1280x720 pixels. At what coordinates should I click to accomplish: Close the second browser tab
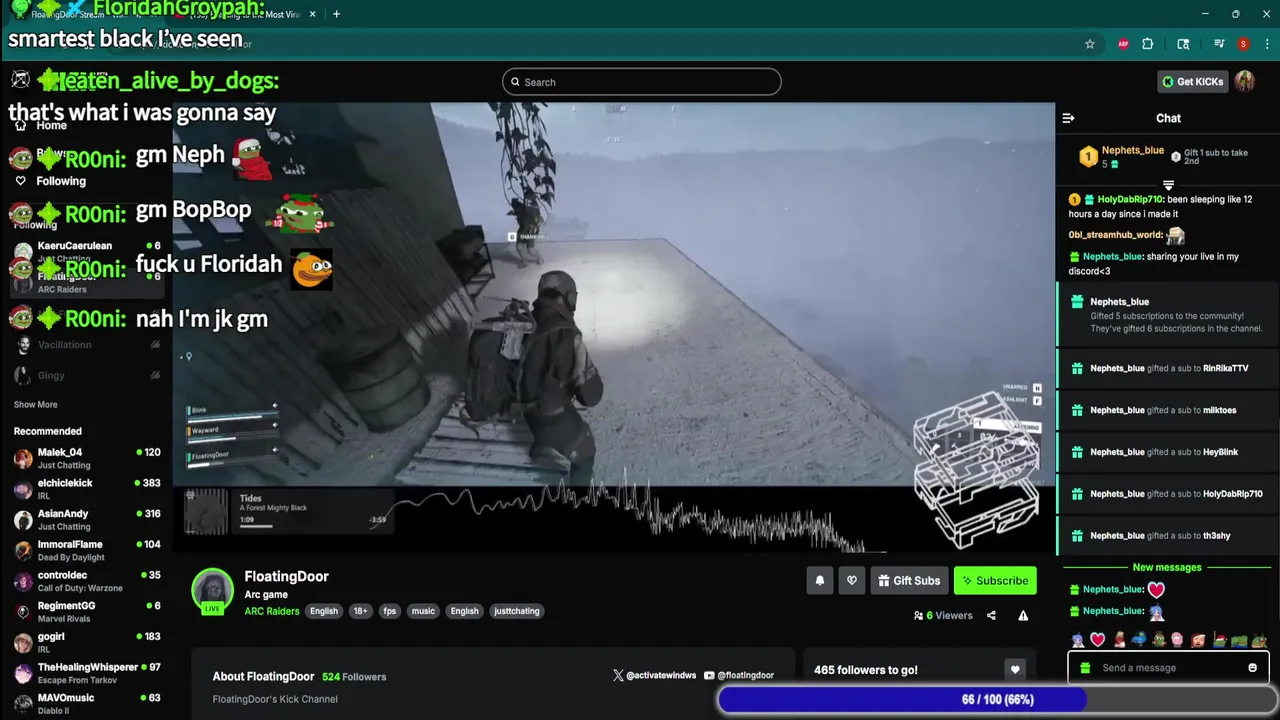pos(313,14)
